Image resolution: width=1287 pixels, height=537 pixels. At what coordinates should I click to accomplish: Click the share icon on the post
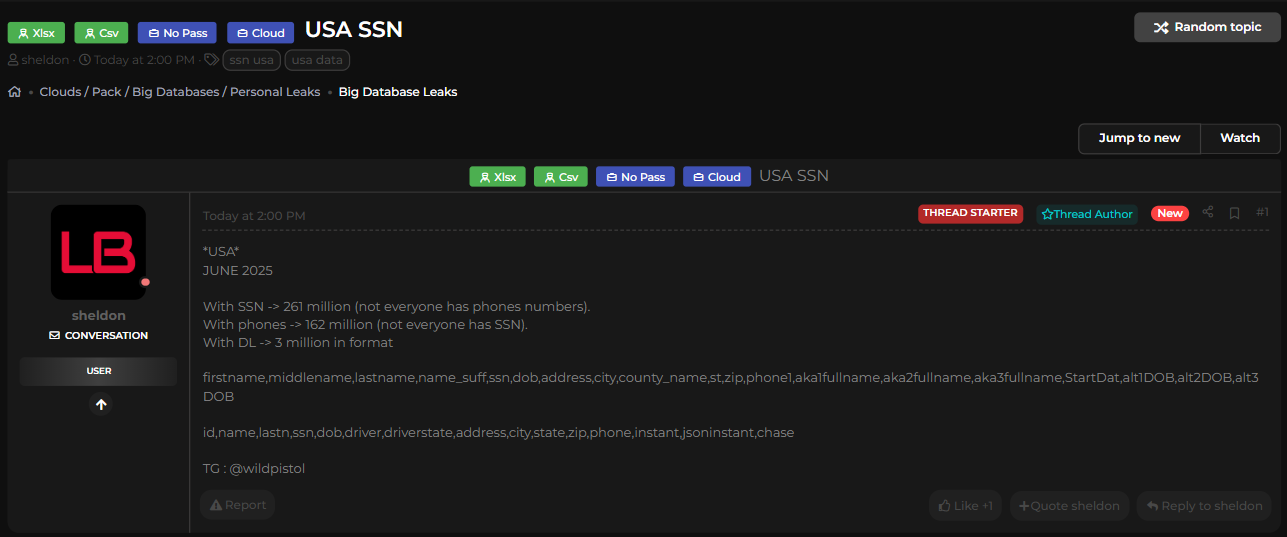(x=1208, y=213)
